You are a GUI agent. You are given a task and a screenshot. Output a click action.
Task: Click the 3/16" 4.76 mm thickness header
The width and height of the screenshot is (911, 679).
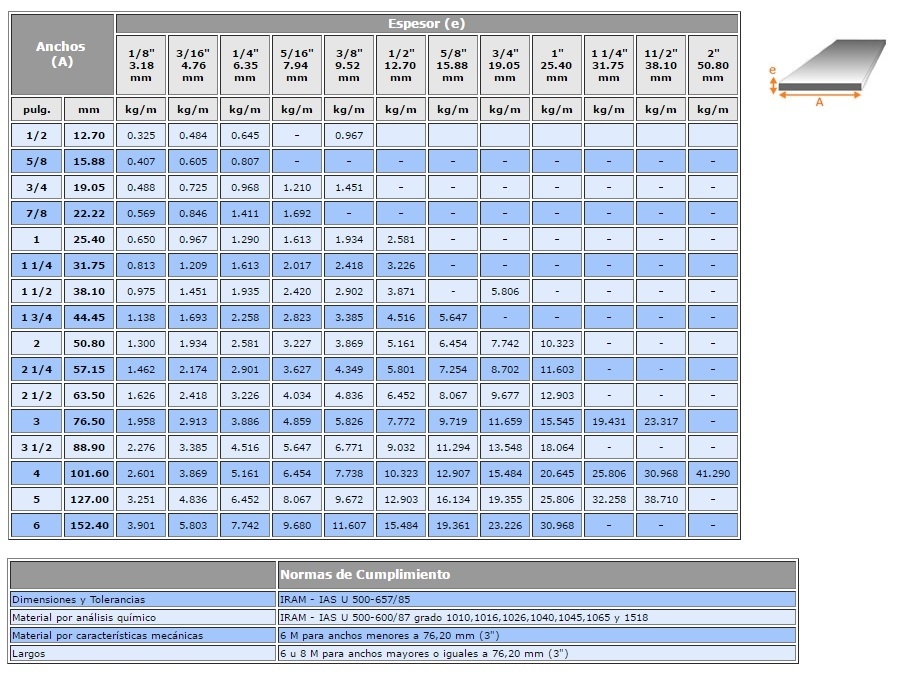pos(193,65)
